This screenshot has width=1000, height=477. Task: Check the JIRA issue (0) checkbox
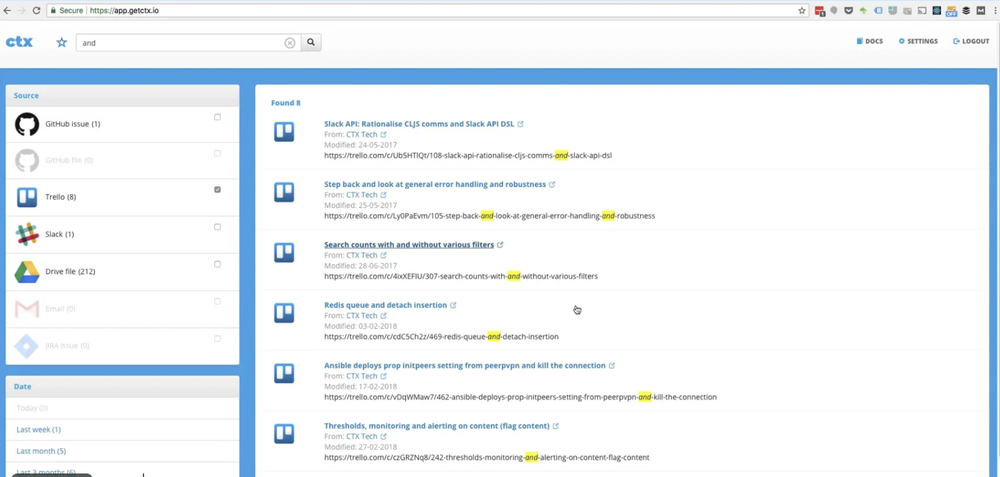[217, 339]
